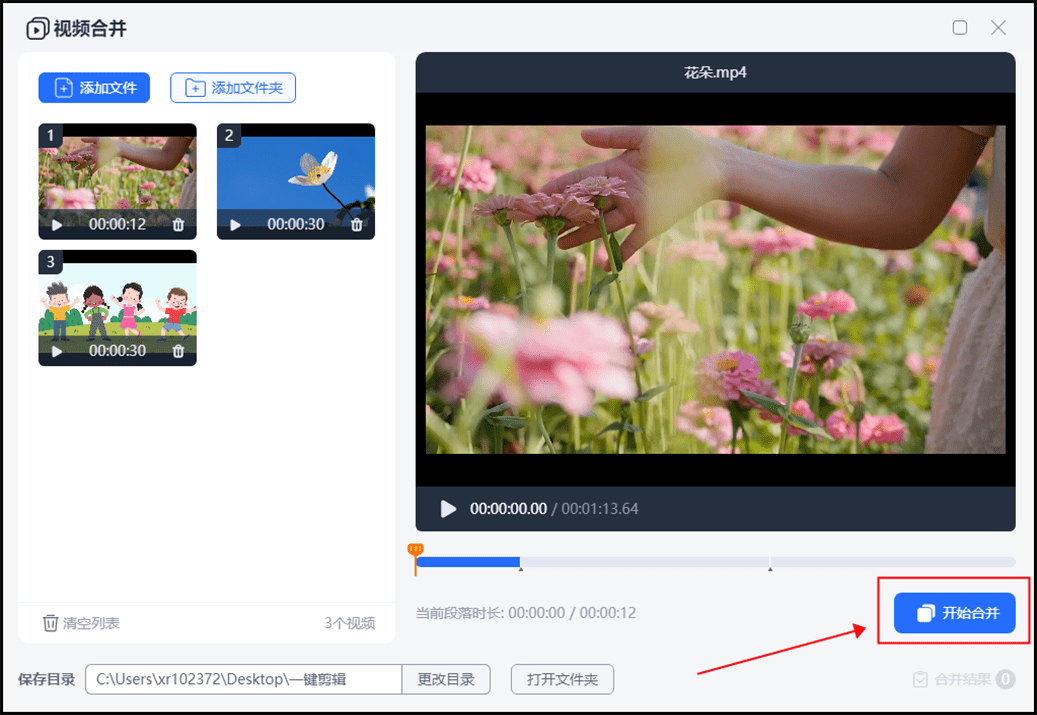Click the 00:01:13.64 total duration text

click(600, 509)
